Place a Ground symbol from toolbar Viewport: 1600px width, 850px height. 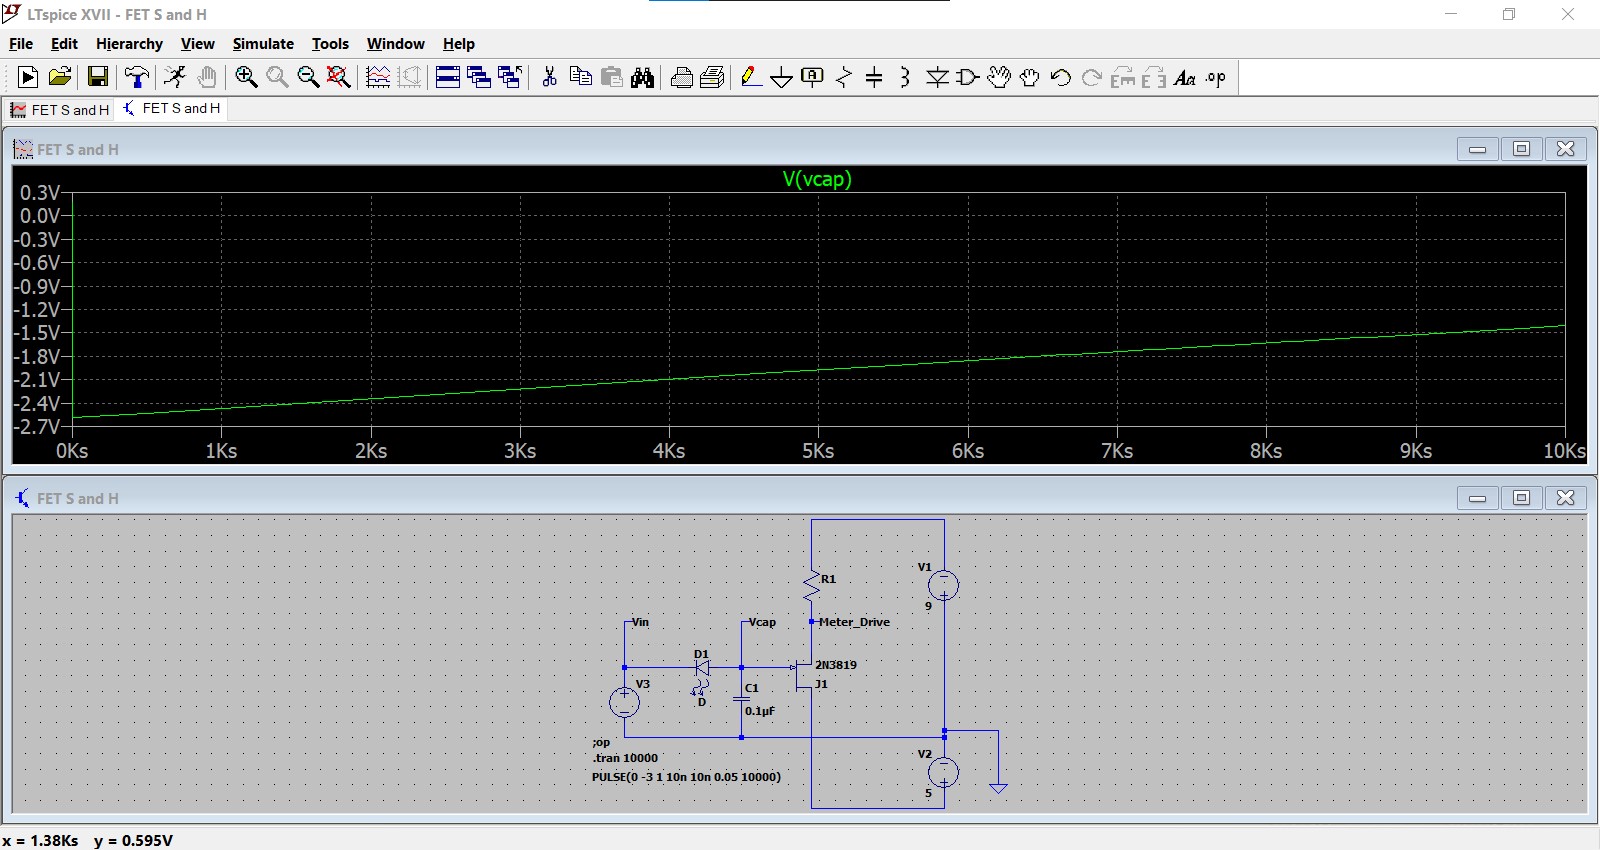click(782, 77)
